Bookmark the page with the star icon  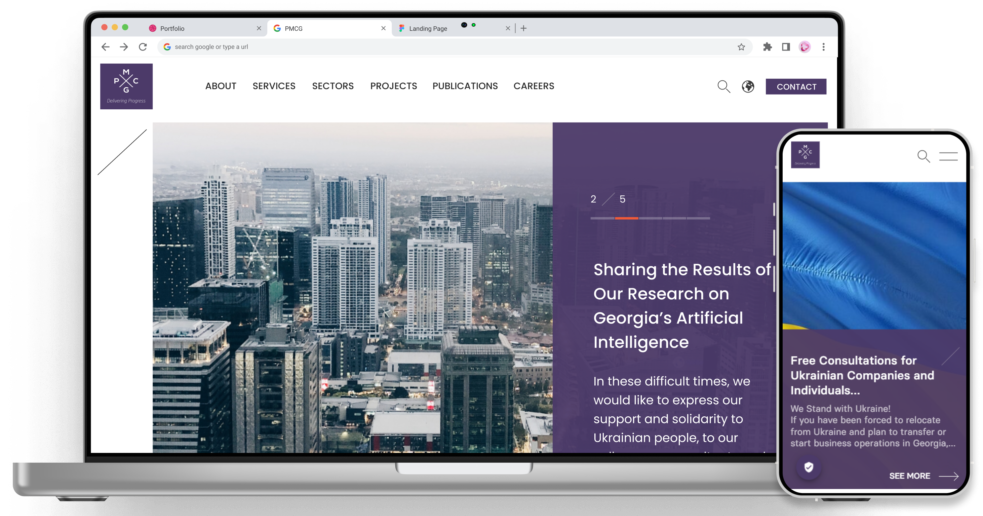741,47
